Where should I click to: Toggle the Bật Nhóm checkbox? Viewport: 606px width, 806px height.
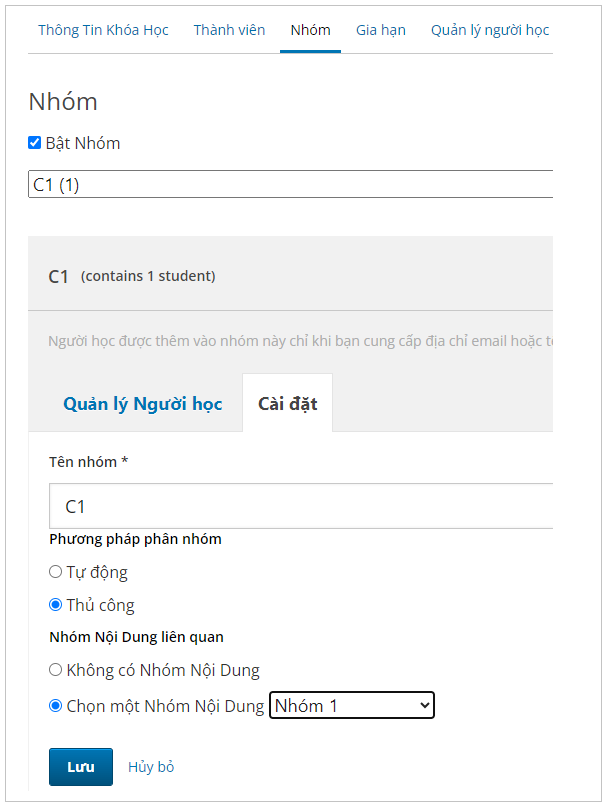click(34, 142)
